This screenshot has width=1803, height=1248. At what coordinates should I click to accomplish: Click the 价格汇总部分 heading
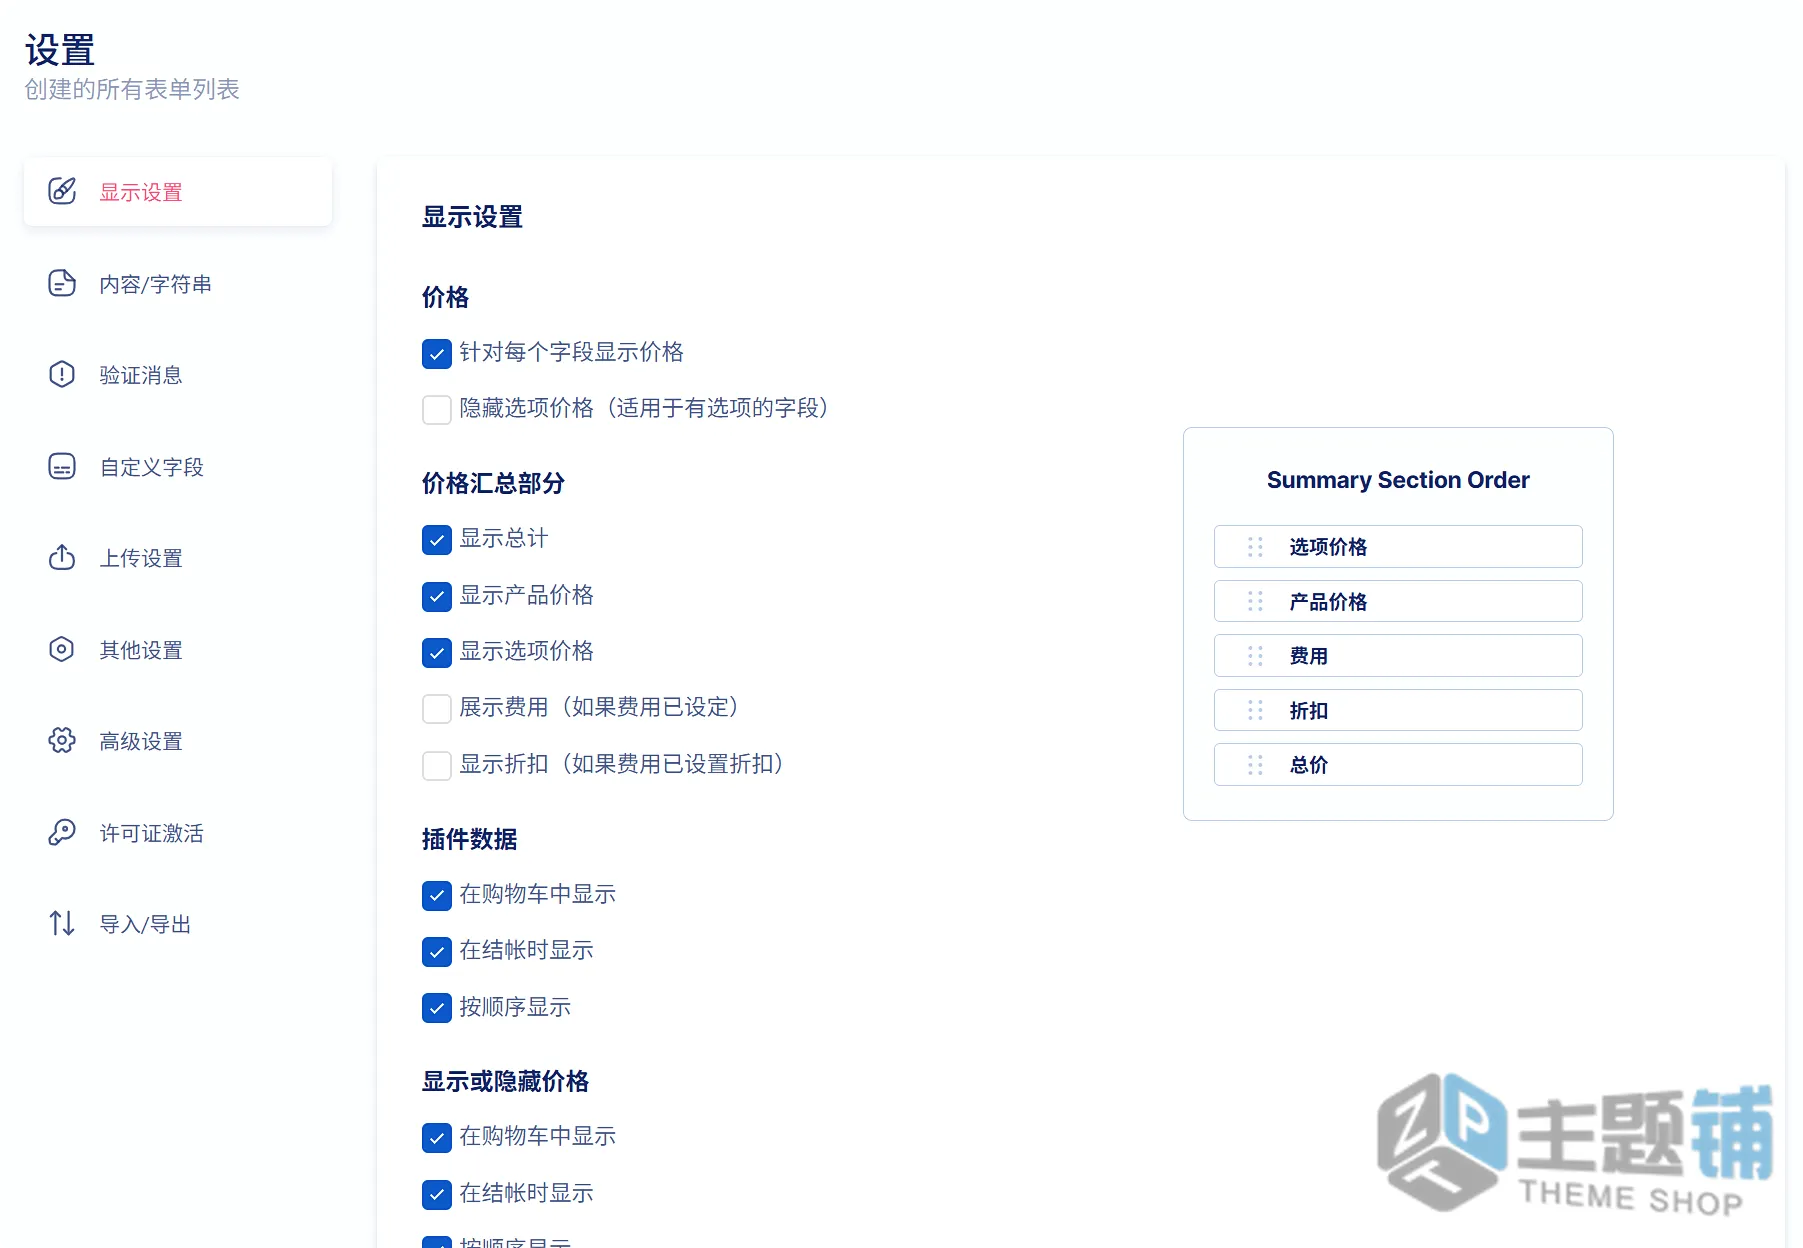click(493, 483)
